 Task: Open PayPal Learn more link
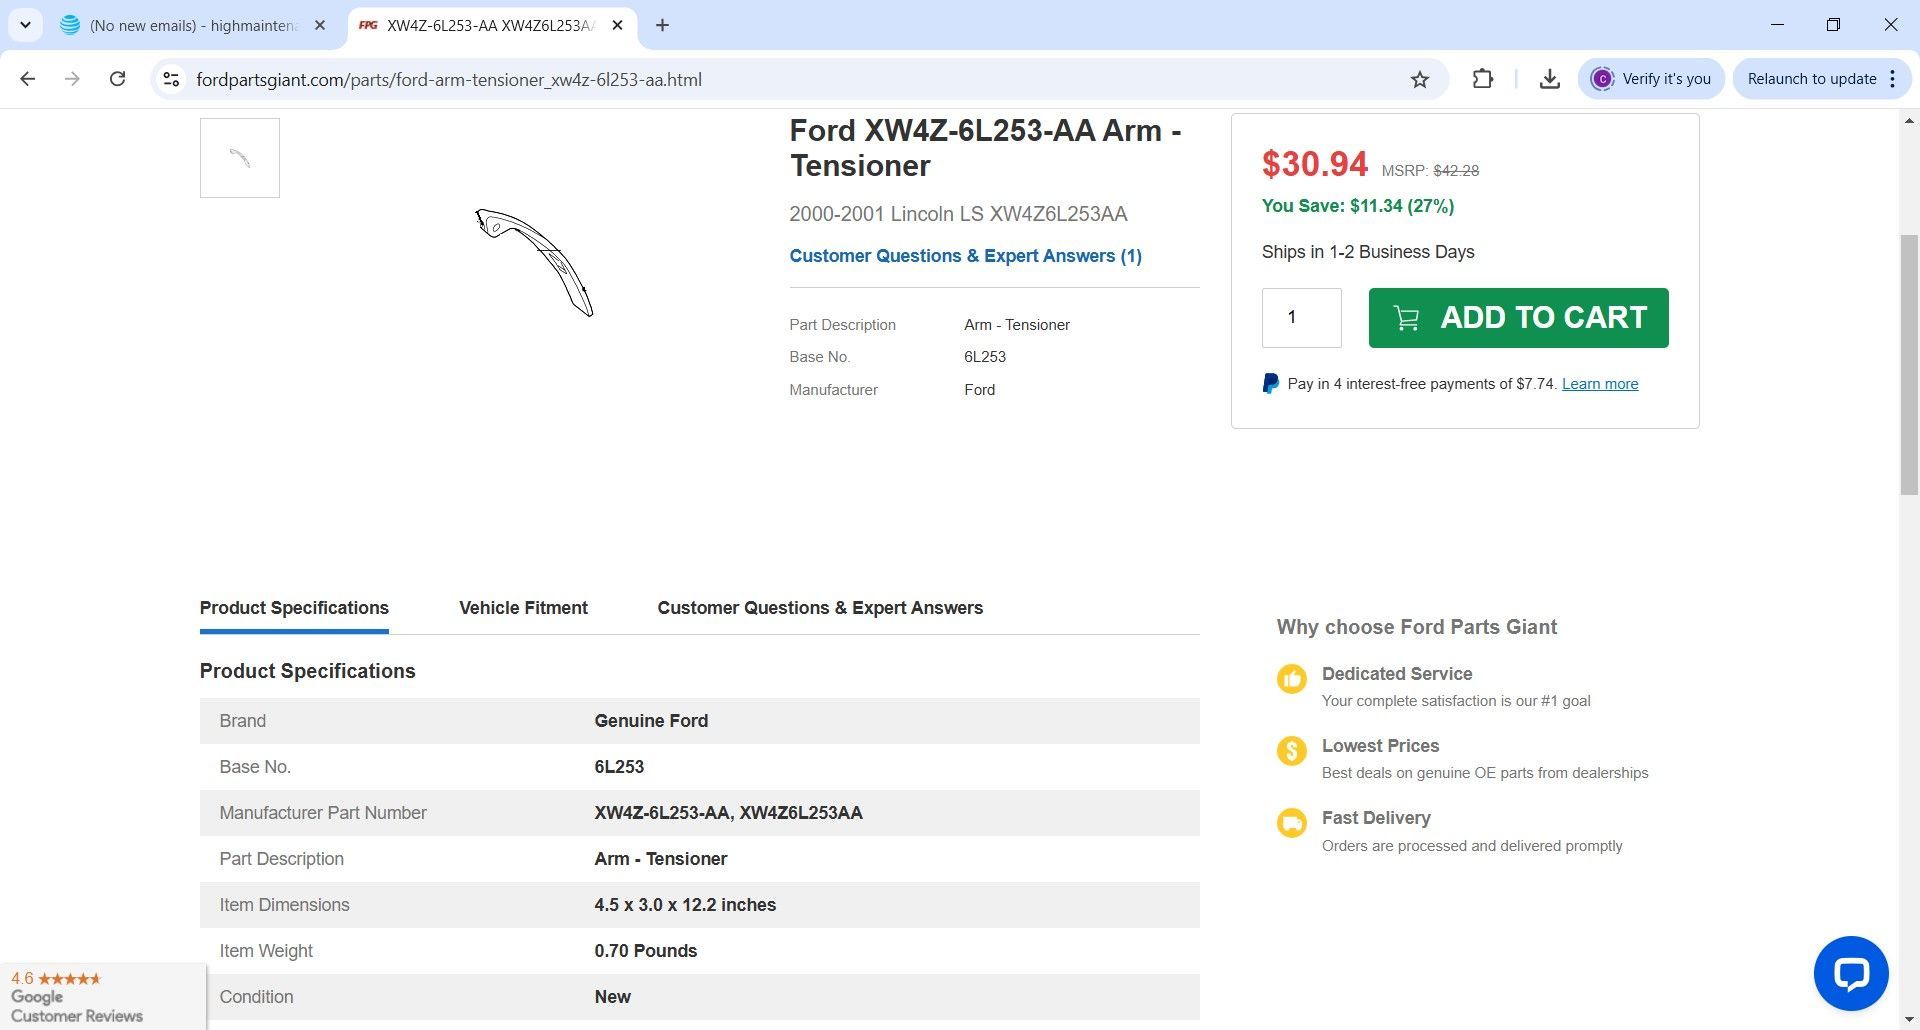(1599, 384)
